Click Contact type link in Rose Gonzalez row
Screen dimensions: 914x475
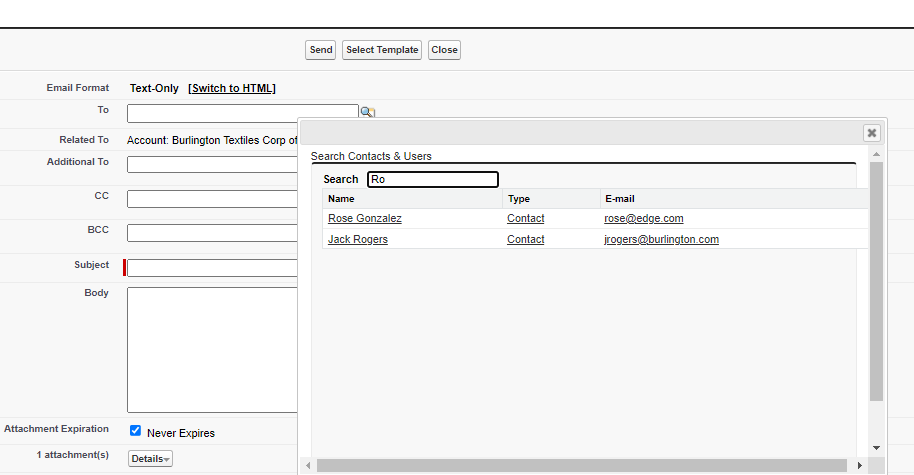[x=526, y=218]
